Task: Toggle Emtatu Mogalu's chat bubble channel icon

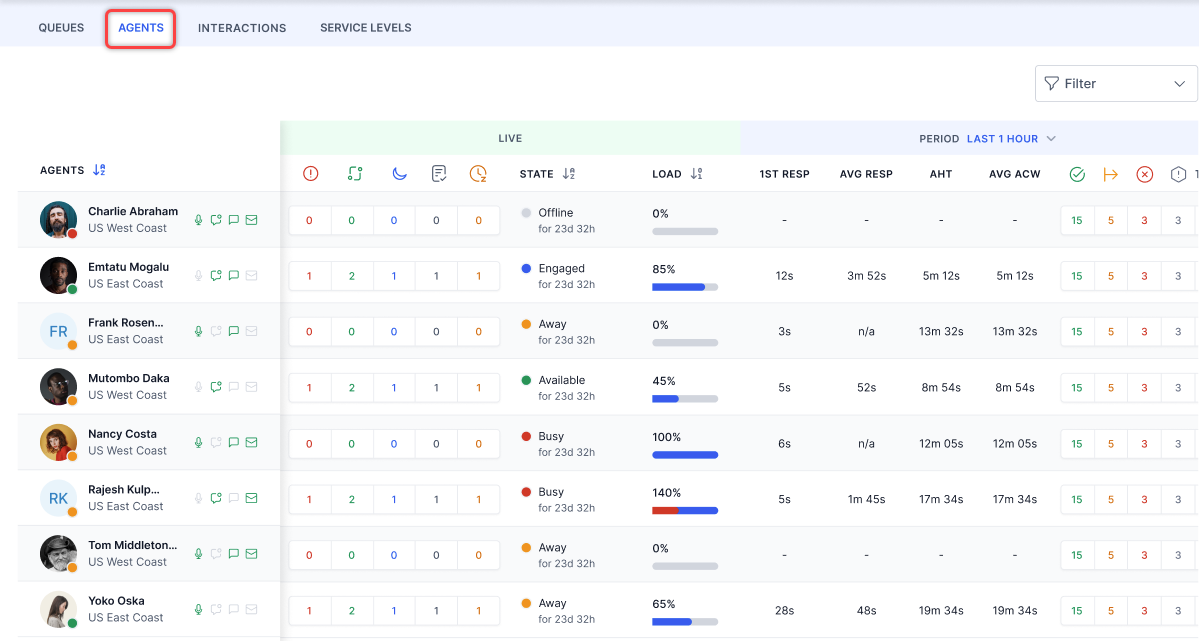Action: point(233,276)
